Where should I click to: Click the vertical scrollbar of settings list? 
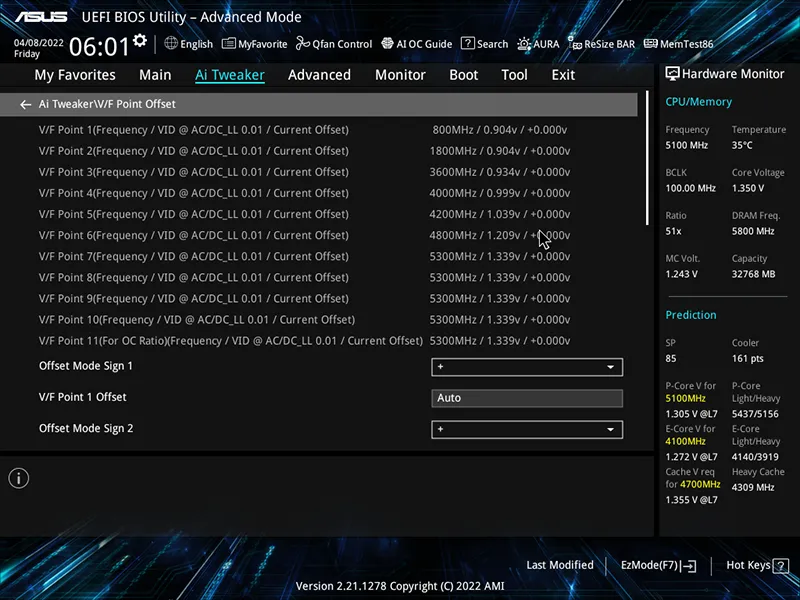click(647, 158)
